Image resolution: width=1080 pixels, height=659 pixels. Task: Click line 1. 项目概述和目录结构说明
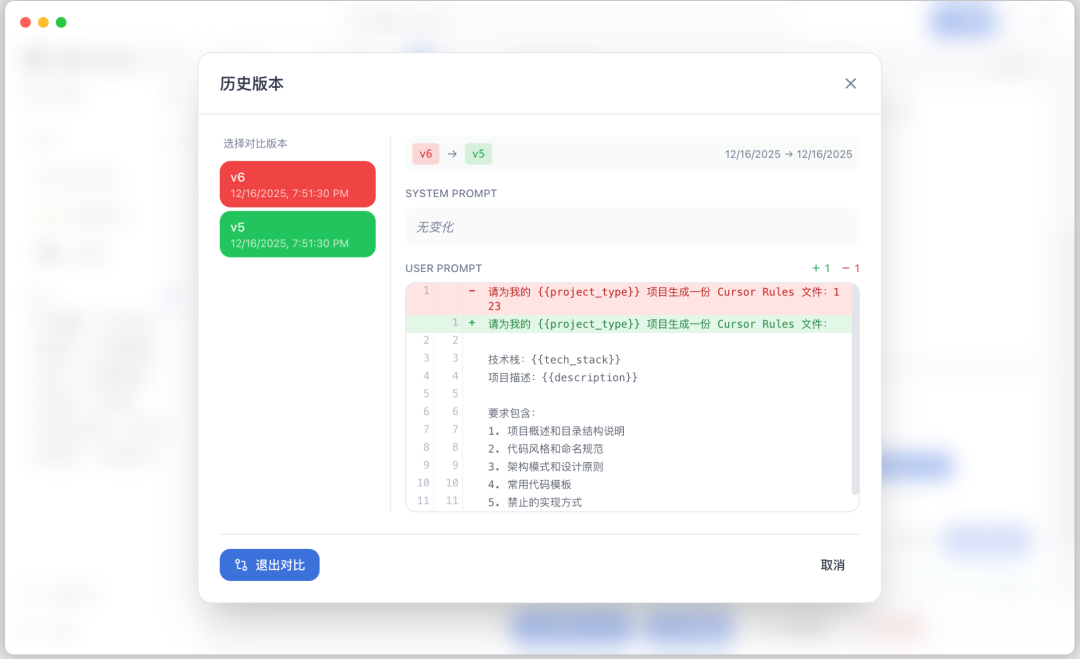pyautogui.click(x=556, y=431)
